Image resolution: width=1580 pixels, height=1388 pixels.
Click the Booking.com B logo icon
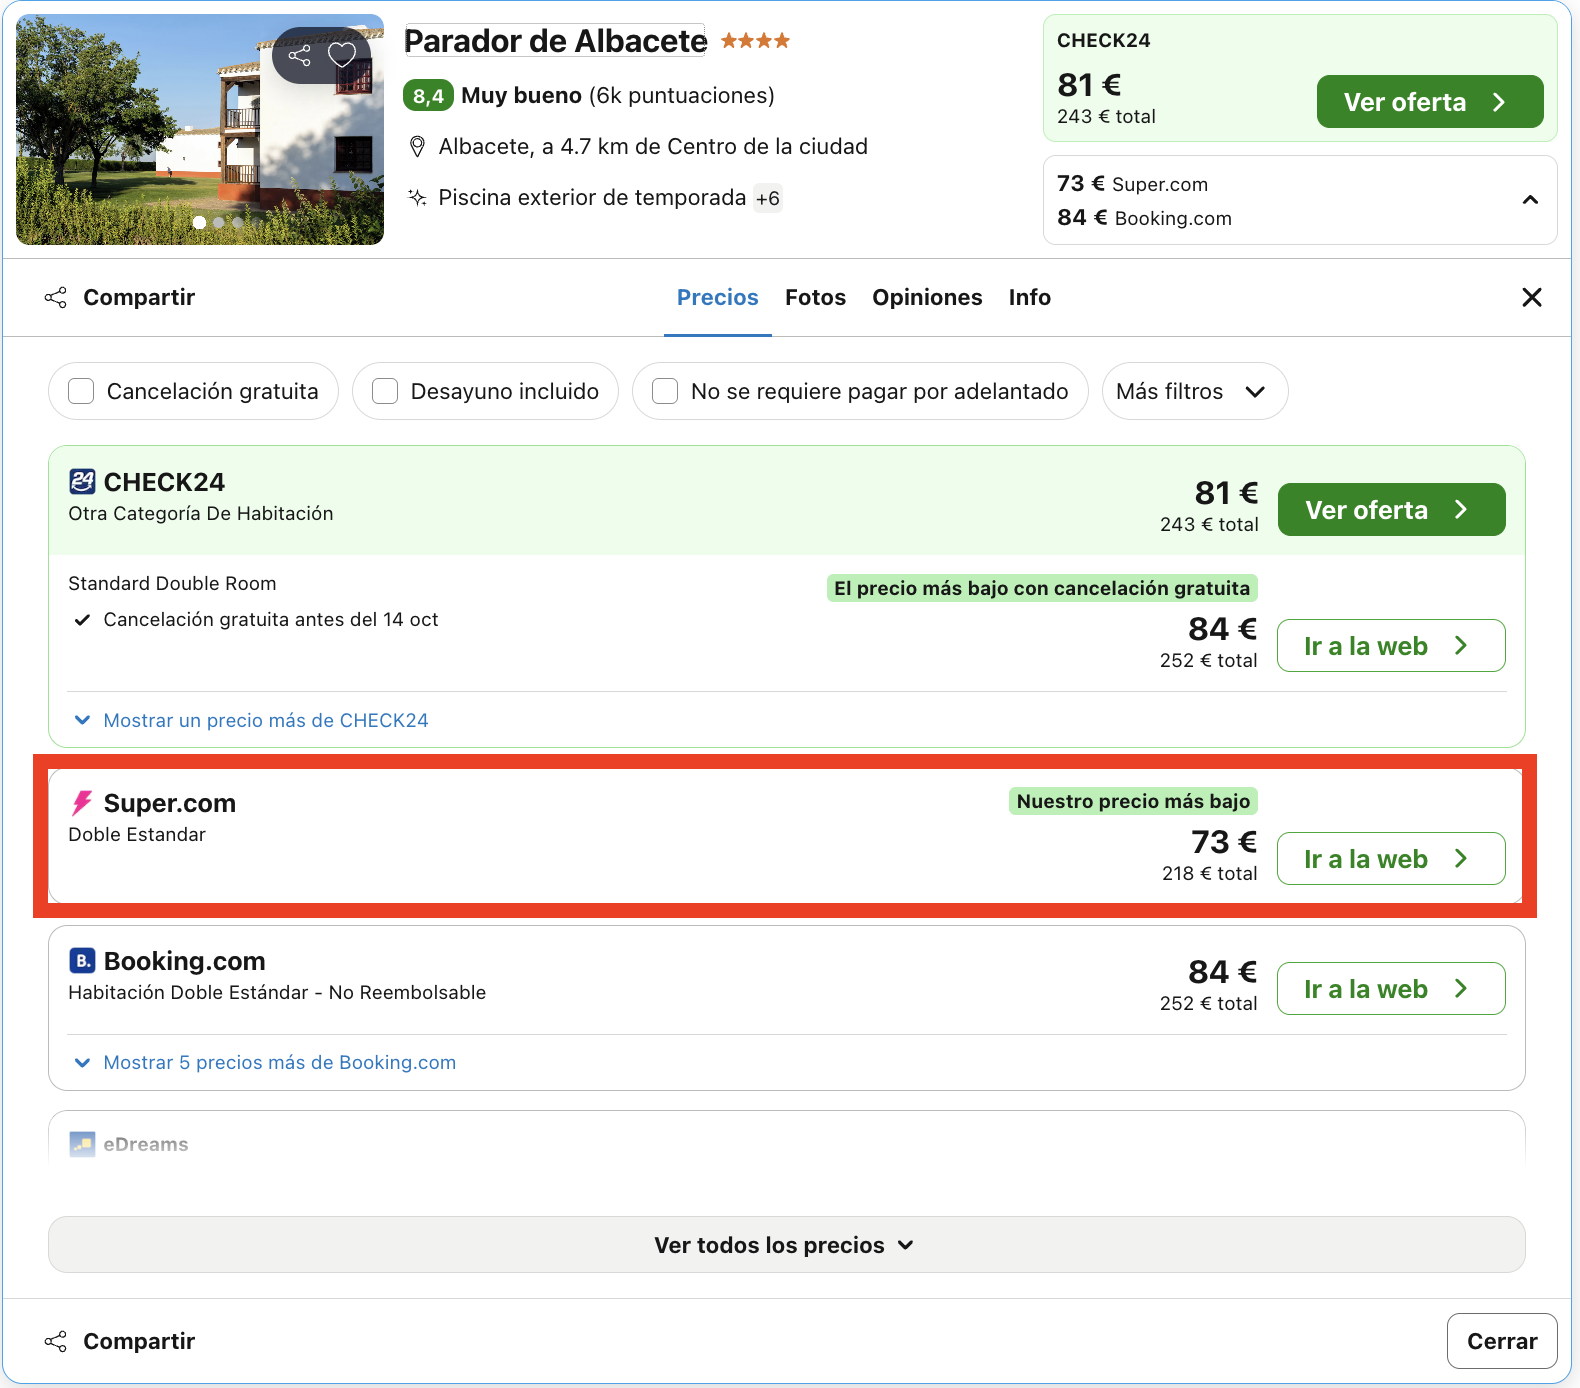coord(82,961)
